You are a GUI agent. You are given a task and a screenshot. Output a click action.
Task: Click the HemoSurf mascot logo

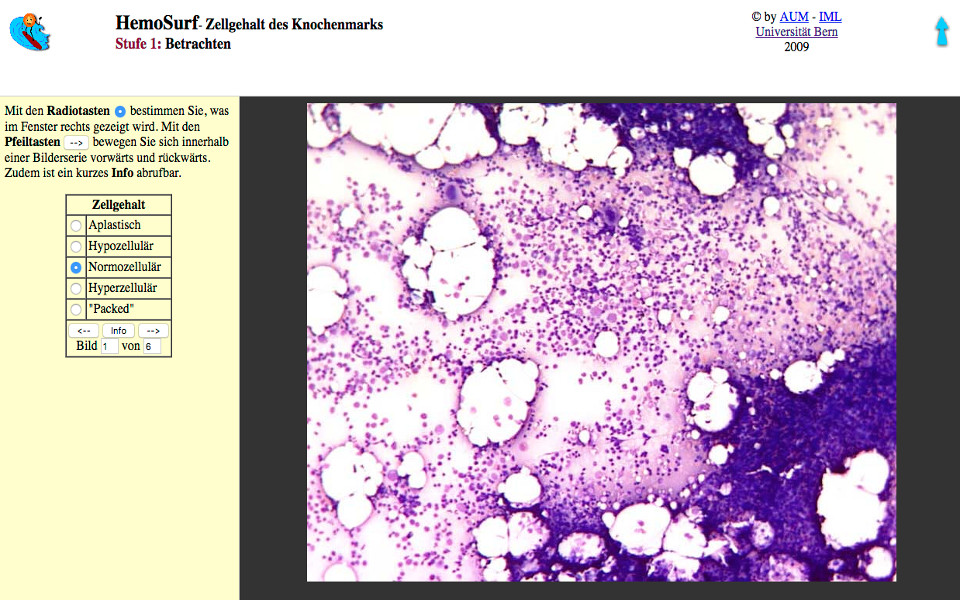[30, 32]
